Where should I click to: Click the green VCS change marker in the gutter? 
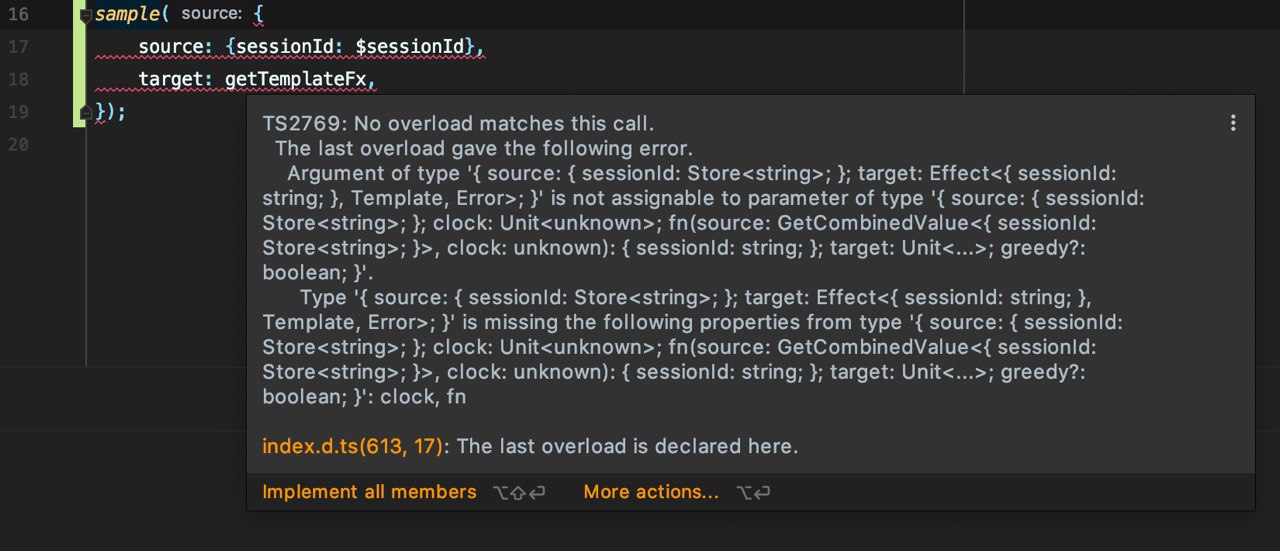(x=78, y=63)
